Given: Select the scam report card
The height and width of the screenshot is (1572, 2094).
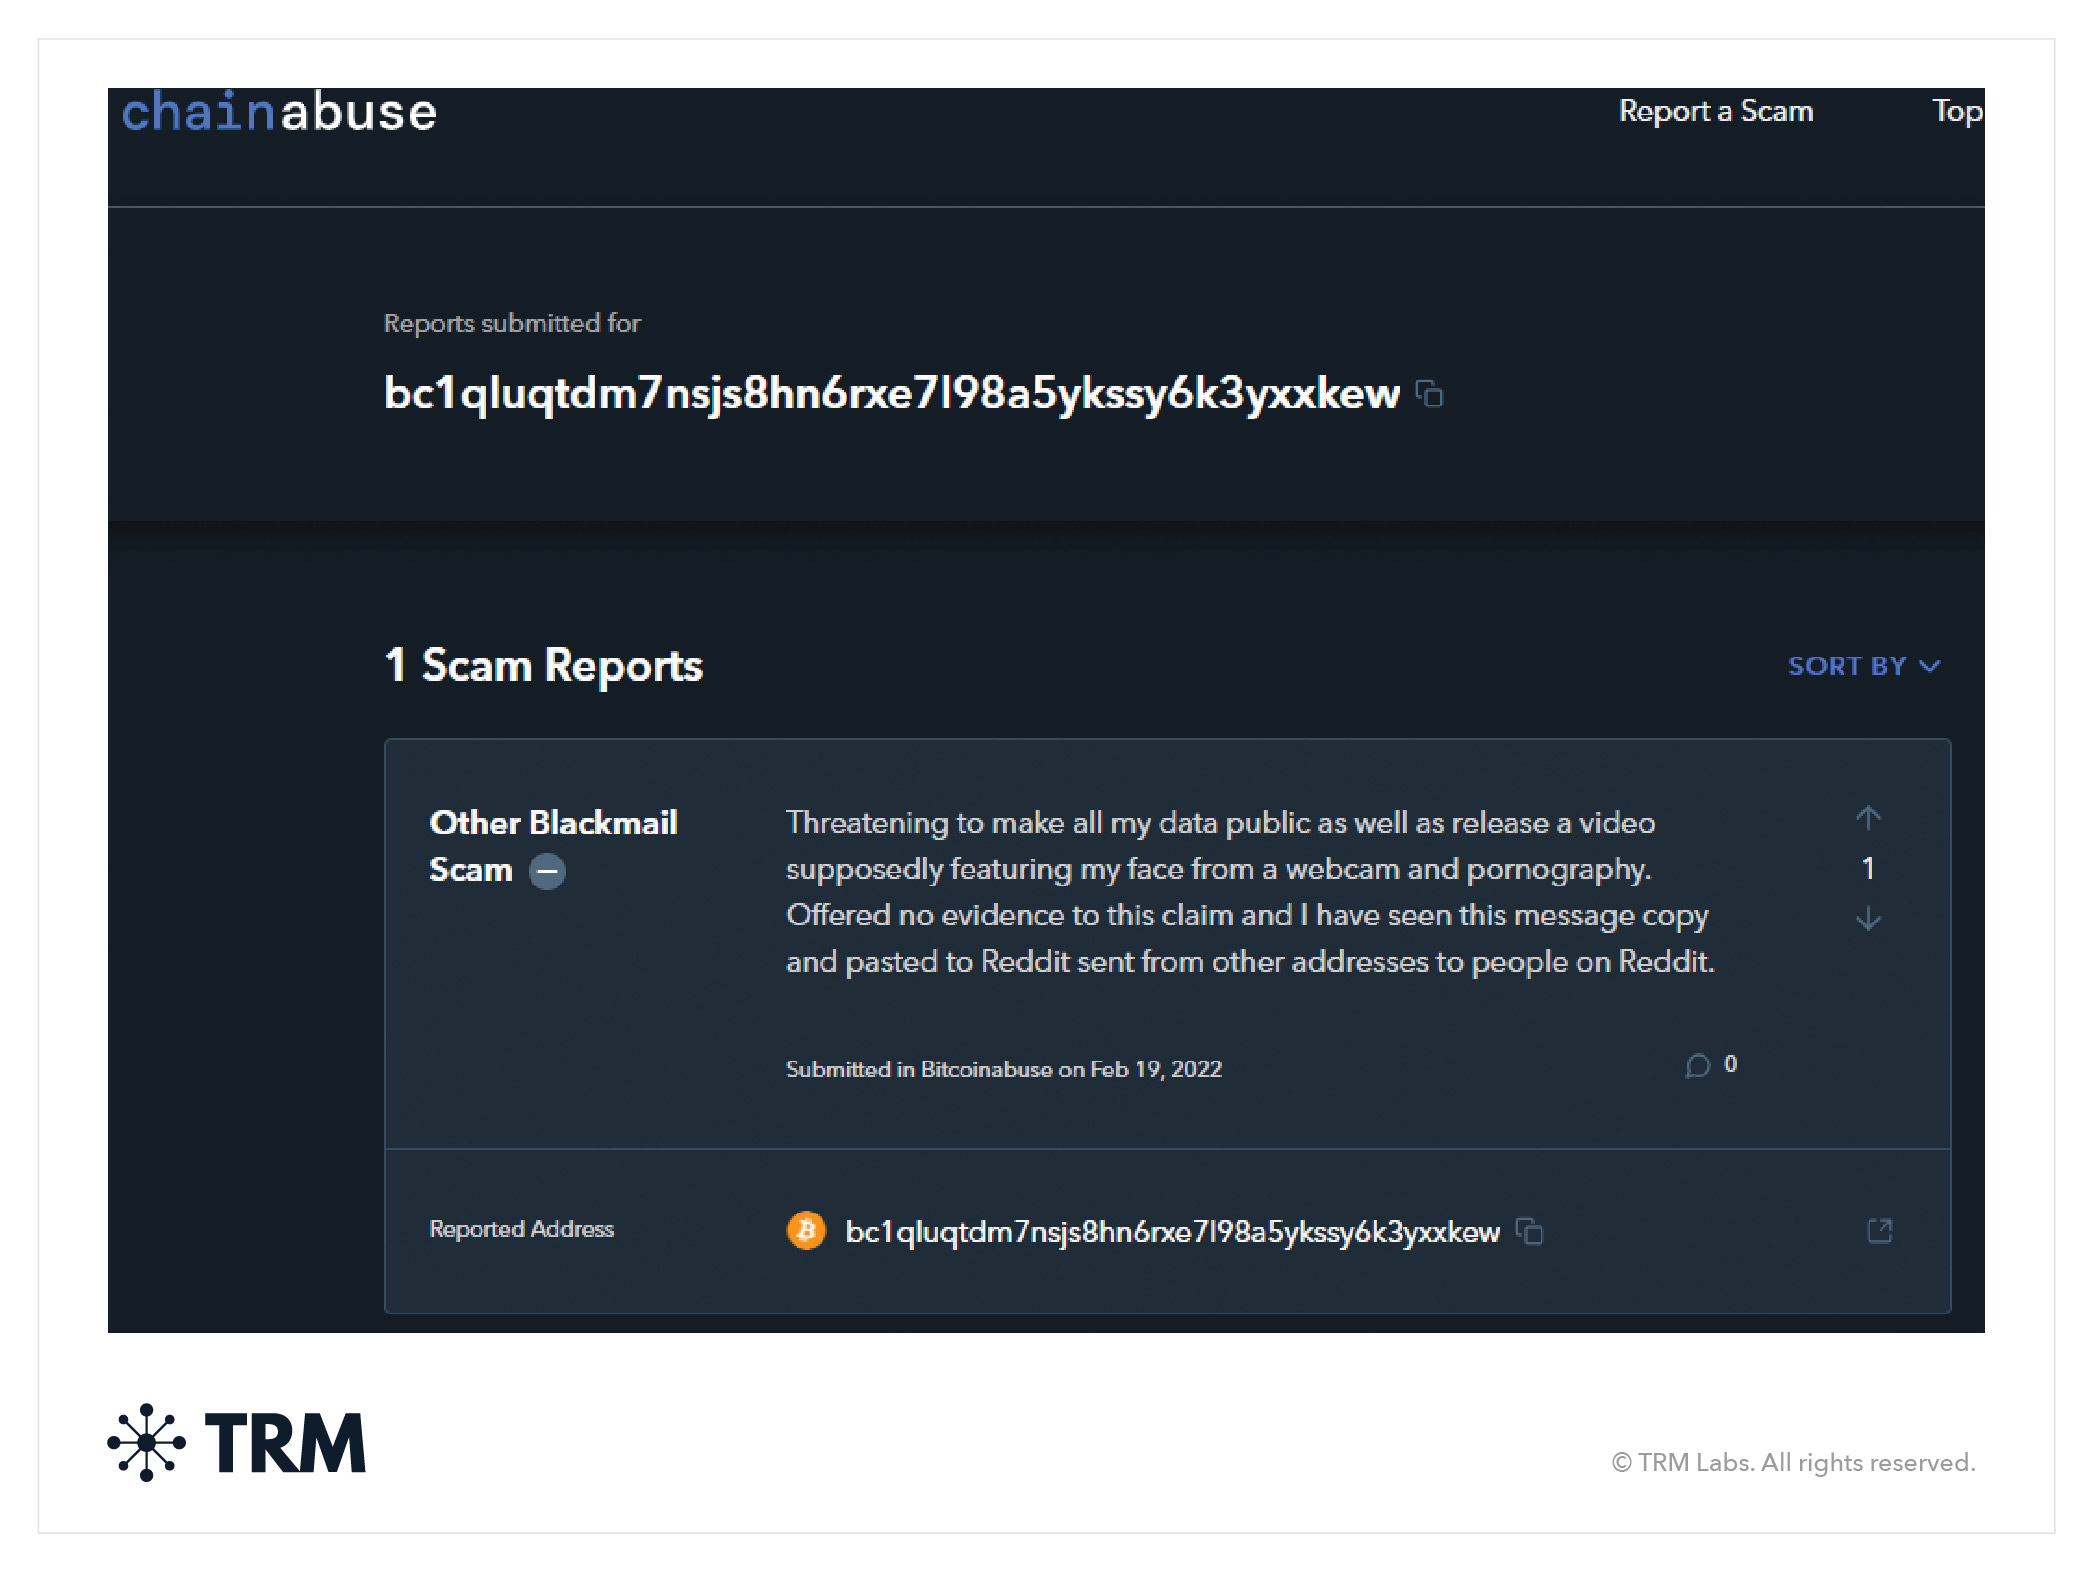Looking at the screenshot, I should [1165, 1020].
